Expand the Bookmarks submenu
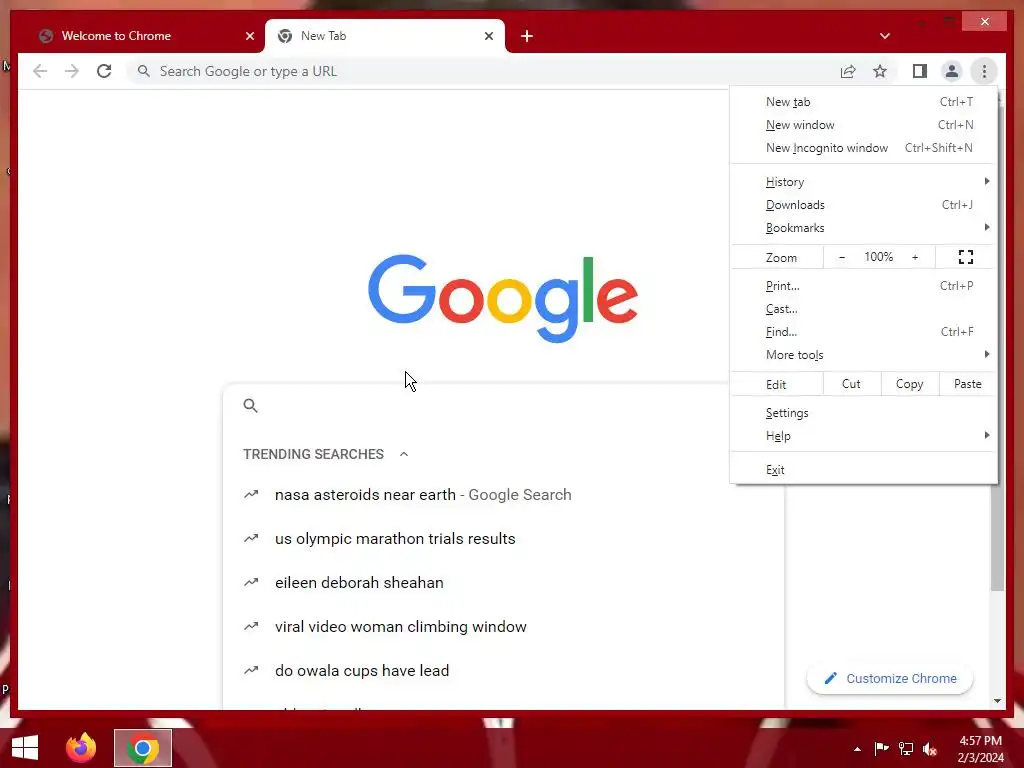The height and width of the screenshot is (768, 1024). [863, 228]
